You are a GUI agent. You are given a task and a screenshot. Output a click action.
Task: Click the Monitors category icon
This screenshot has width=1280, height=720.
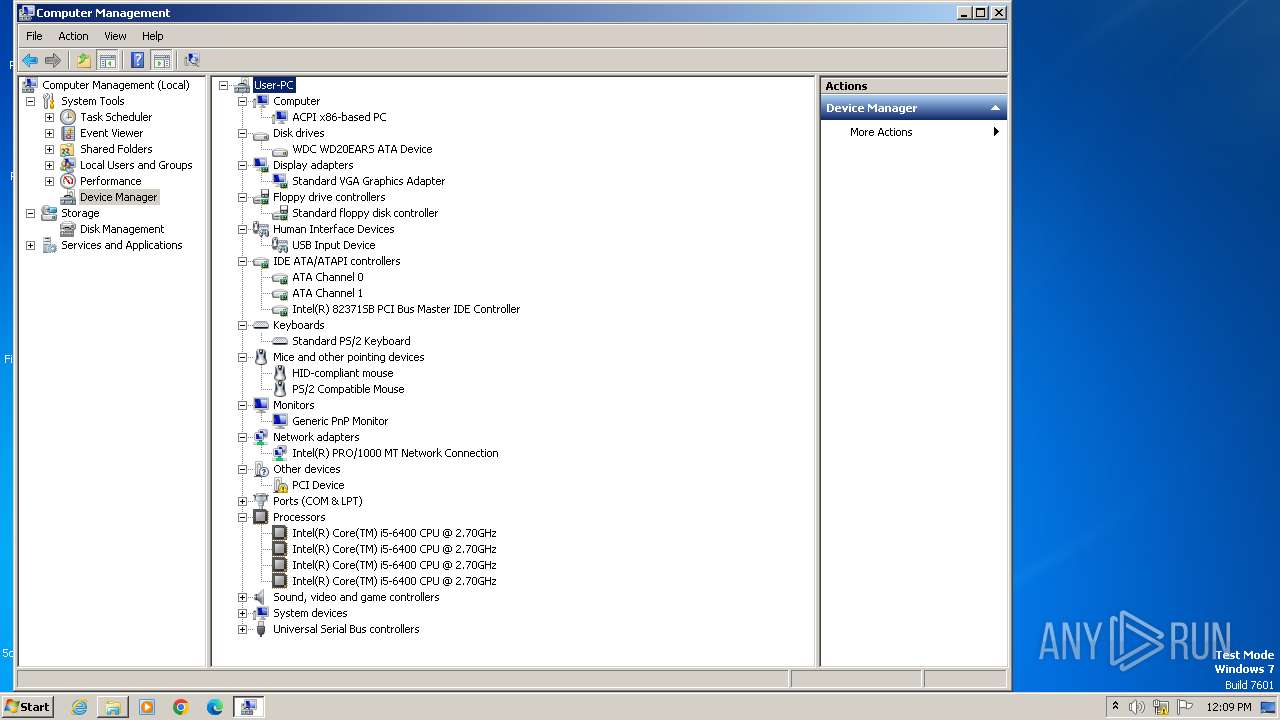pyautogui.click(x=261, y=405)
